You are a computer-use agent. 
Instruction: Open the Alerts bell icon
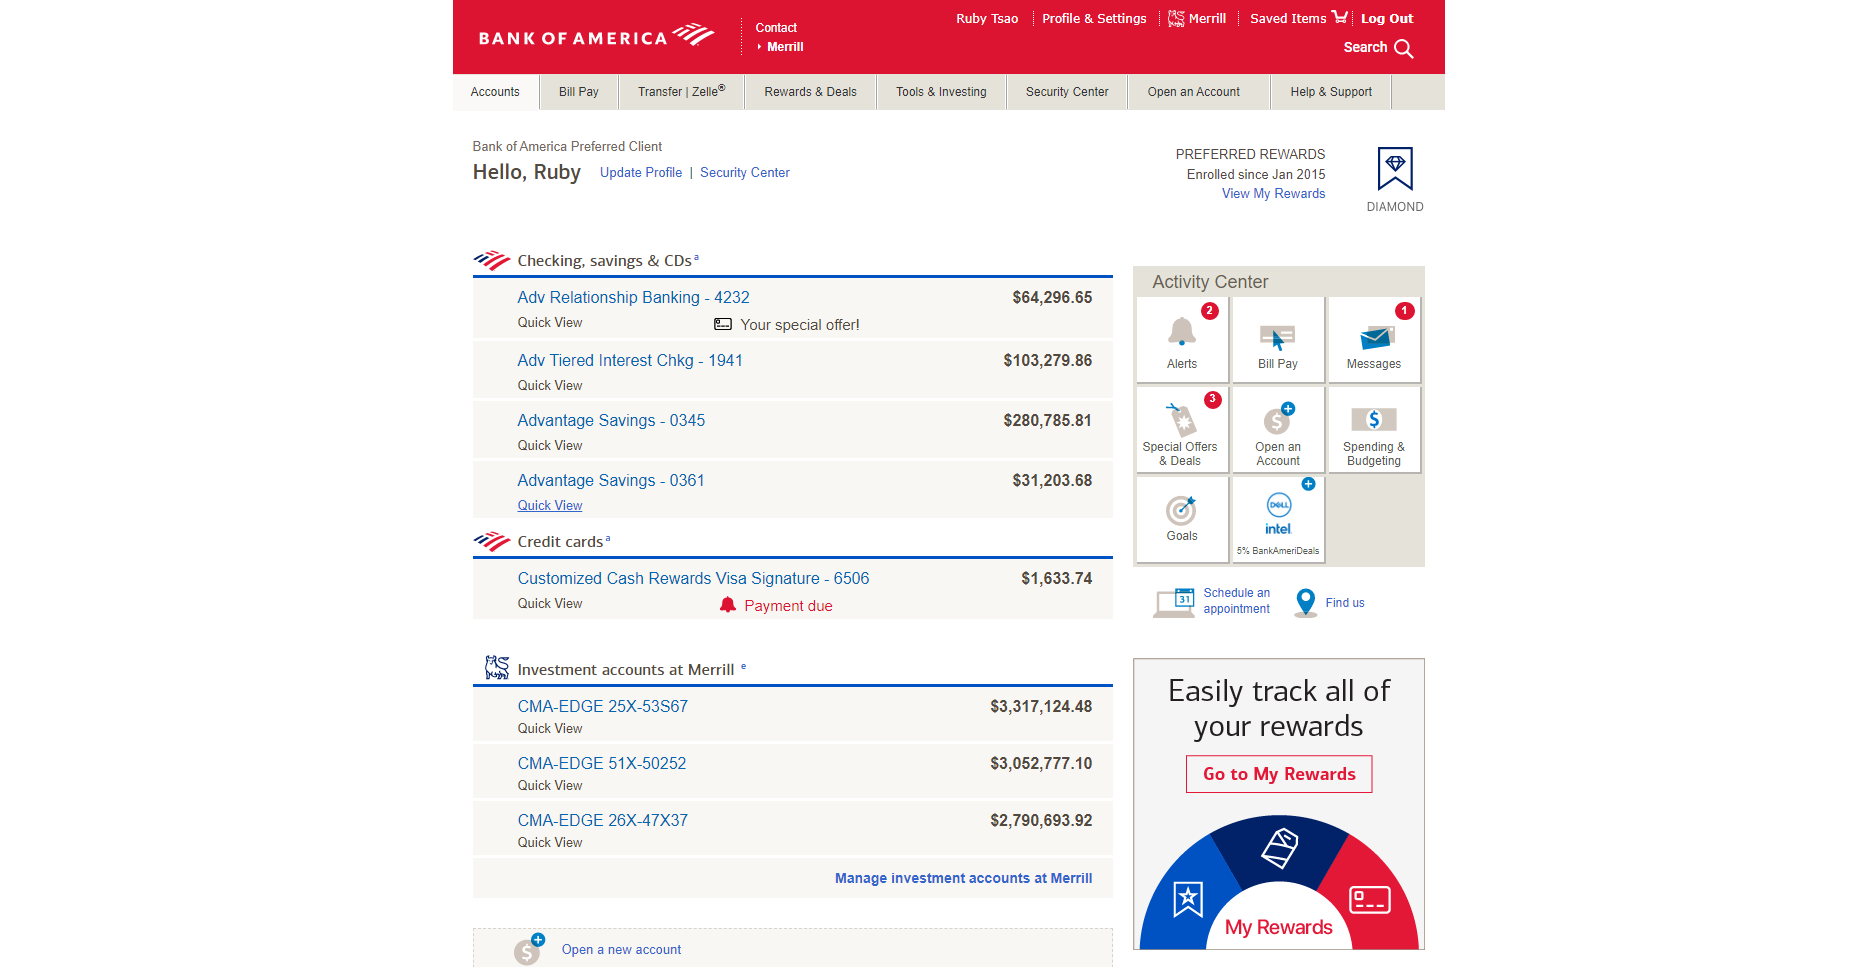(1182, 331)
